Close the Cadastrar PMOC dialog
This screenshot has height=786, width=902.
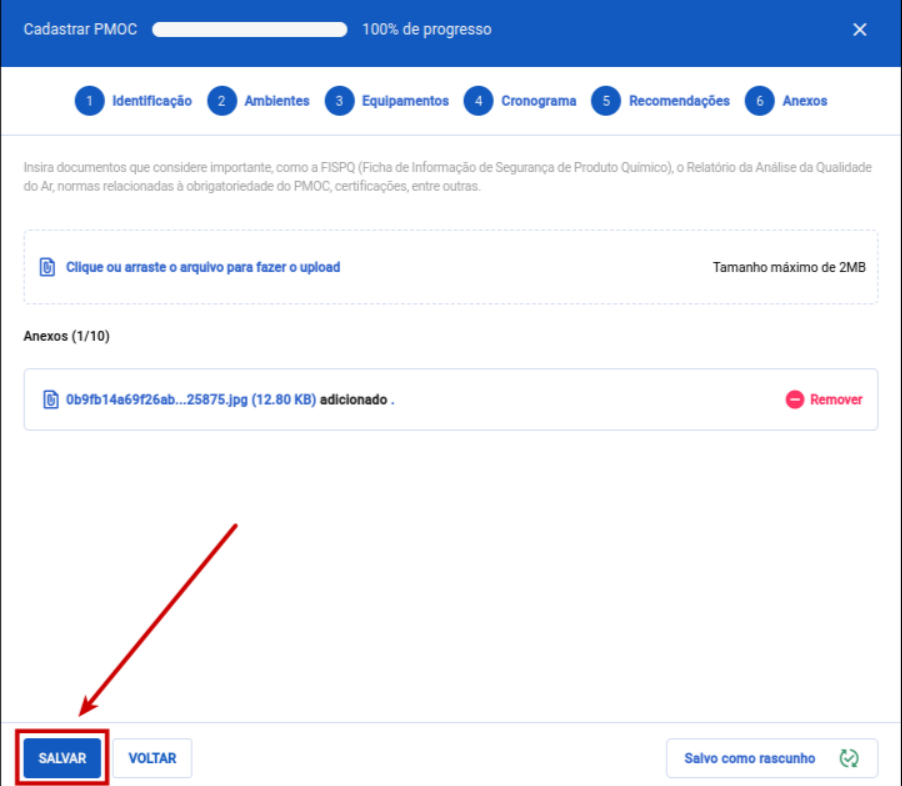click(859, 29)
